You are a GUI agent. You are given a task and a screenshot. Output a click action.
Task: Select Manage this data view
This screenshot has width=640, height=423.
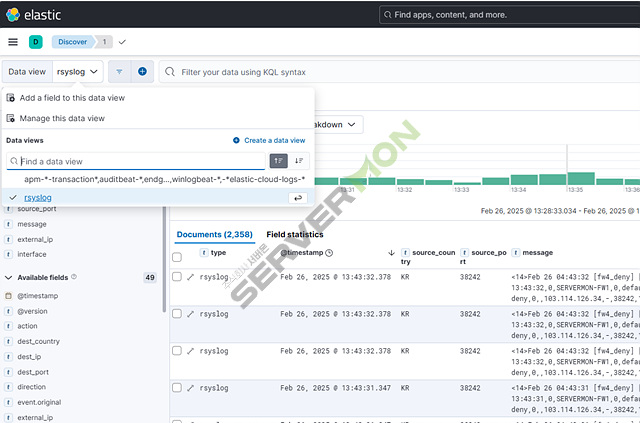coord(62,118)
